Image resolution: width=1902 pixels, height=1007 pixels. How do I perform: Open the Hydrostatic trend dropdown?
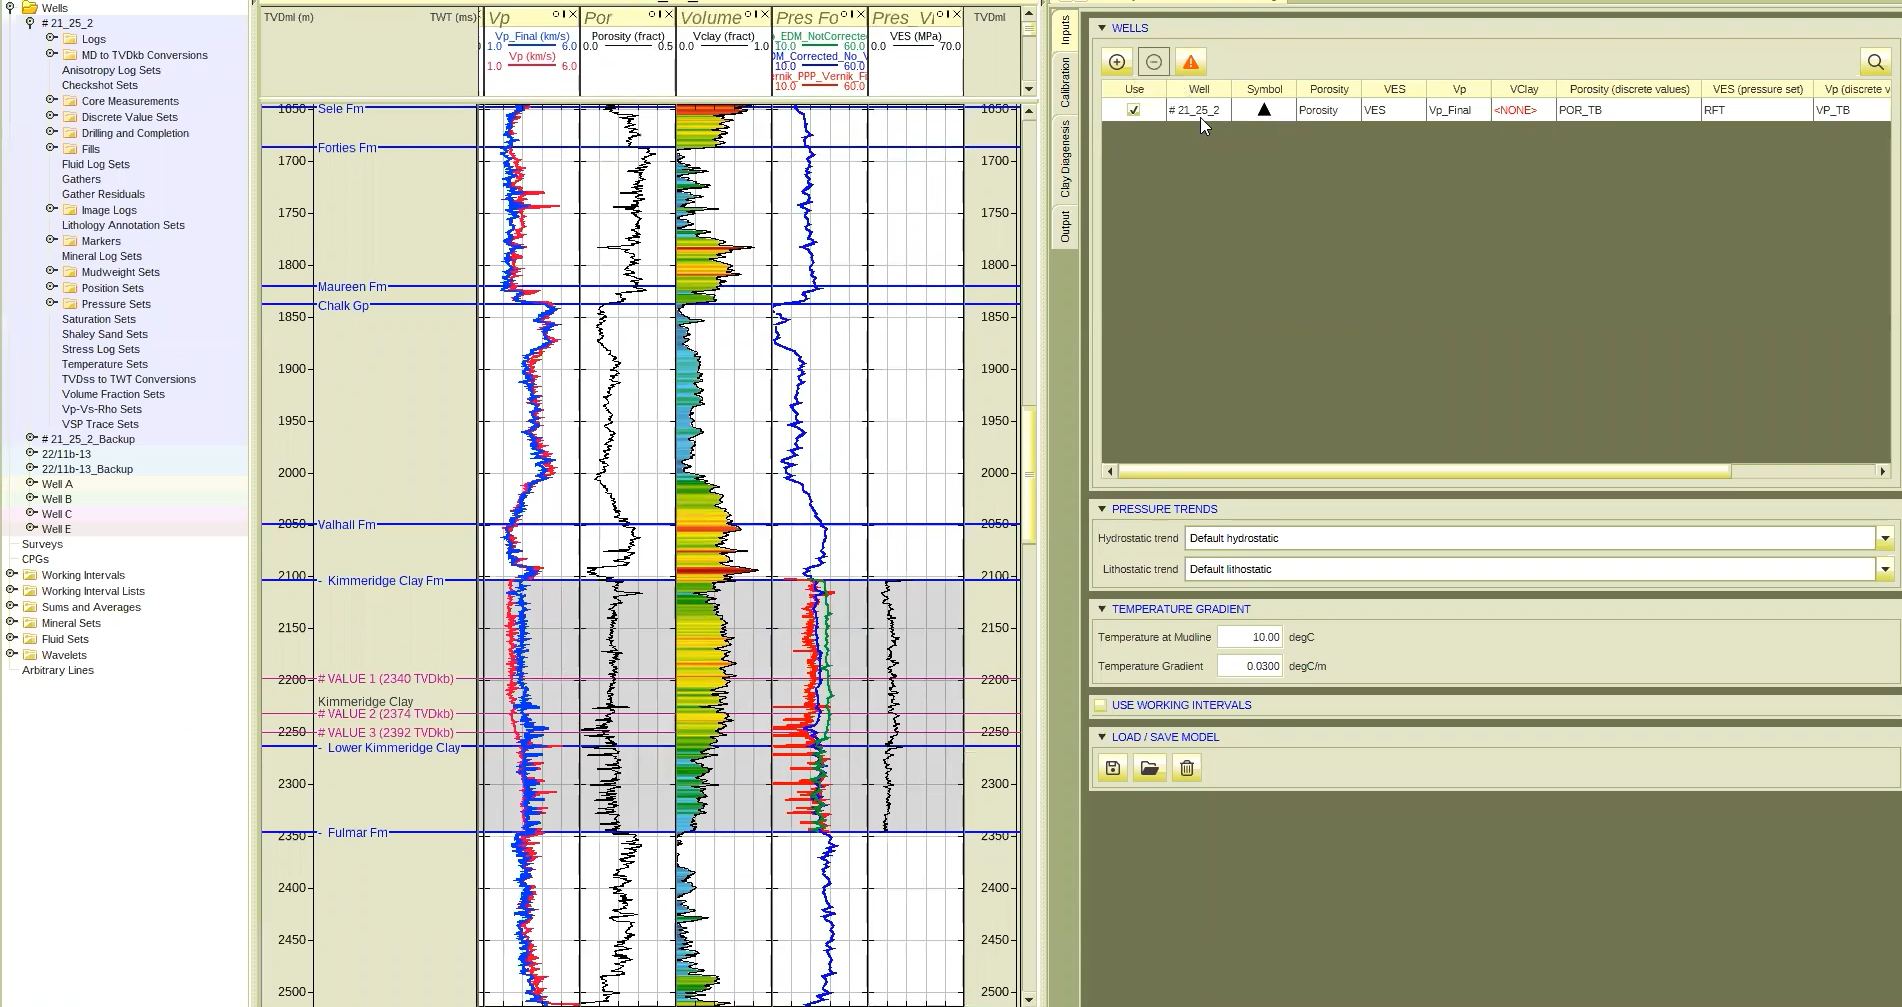1884,538
